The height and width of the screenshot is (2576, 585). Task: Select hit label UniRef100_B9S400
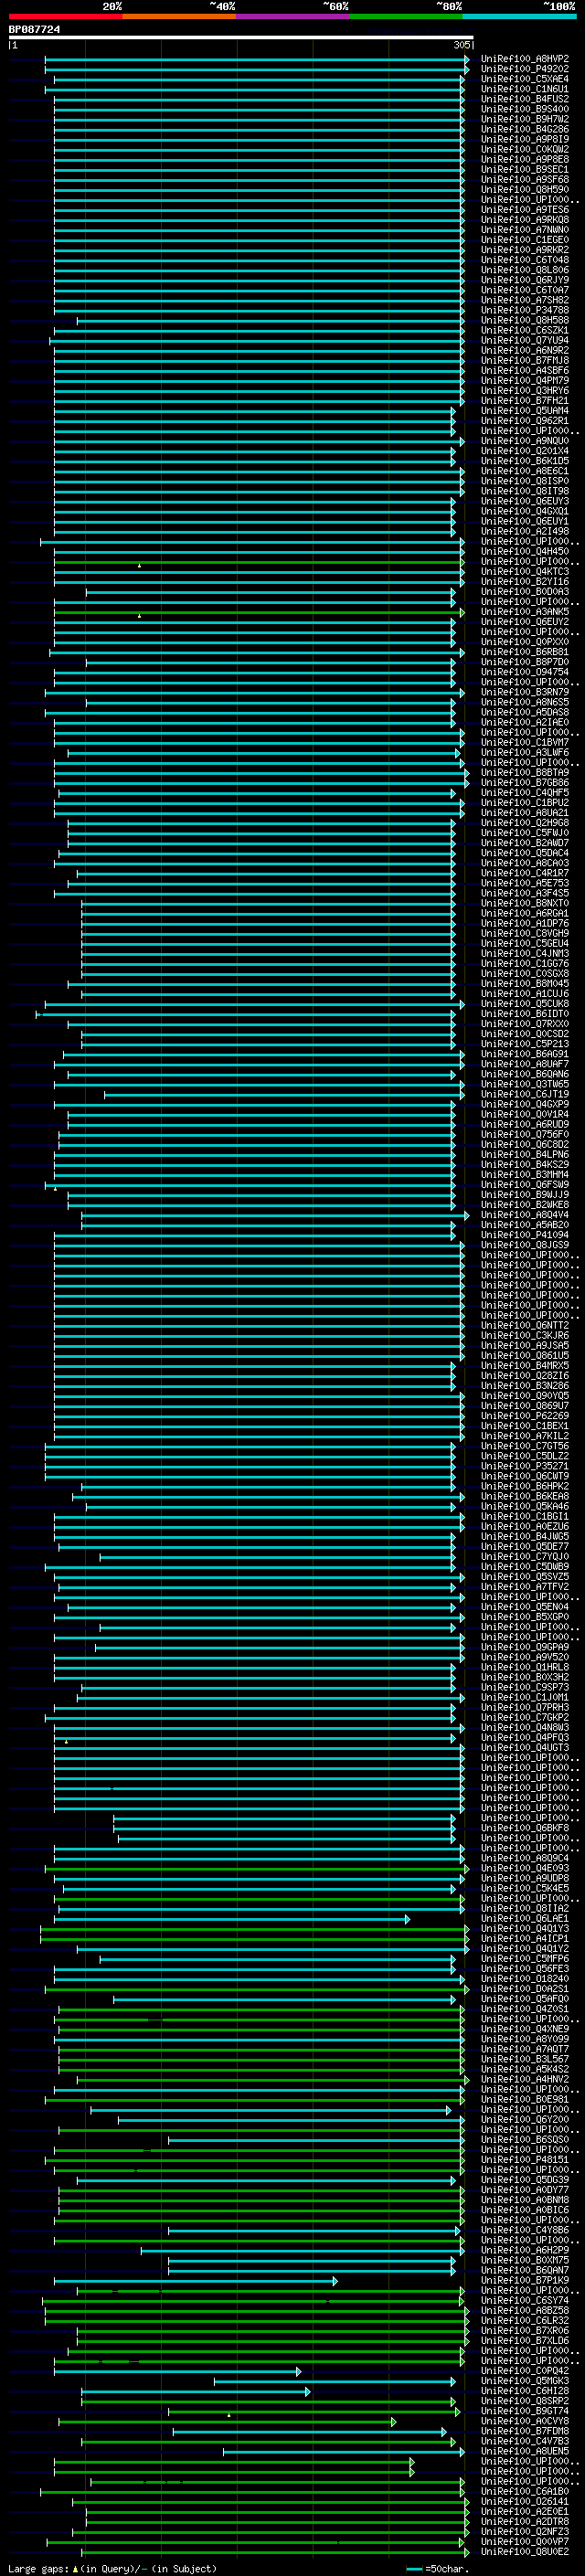click(x=525, y=109)
